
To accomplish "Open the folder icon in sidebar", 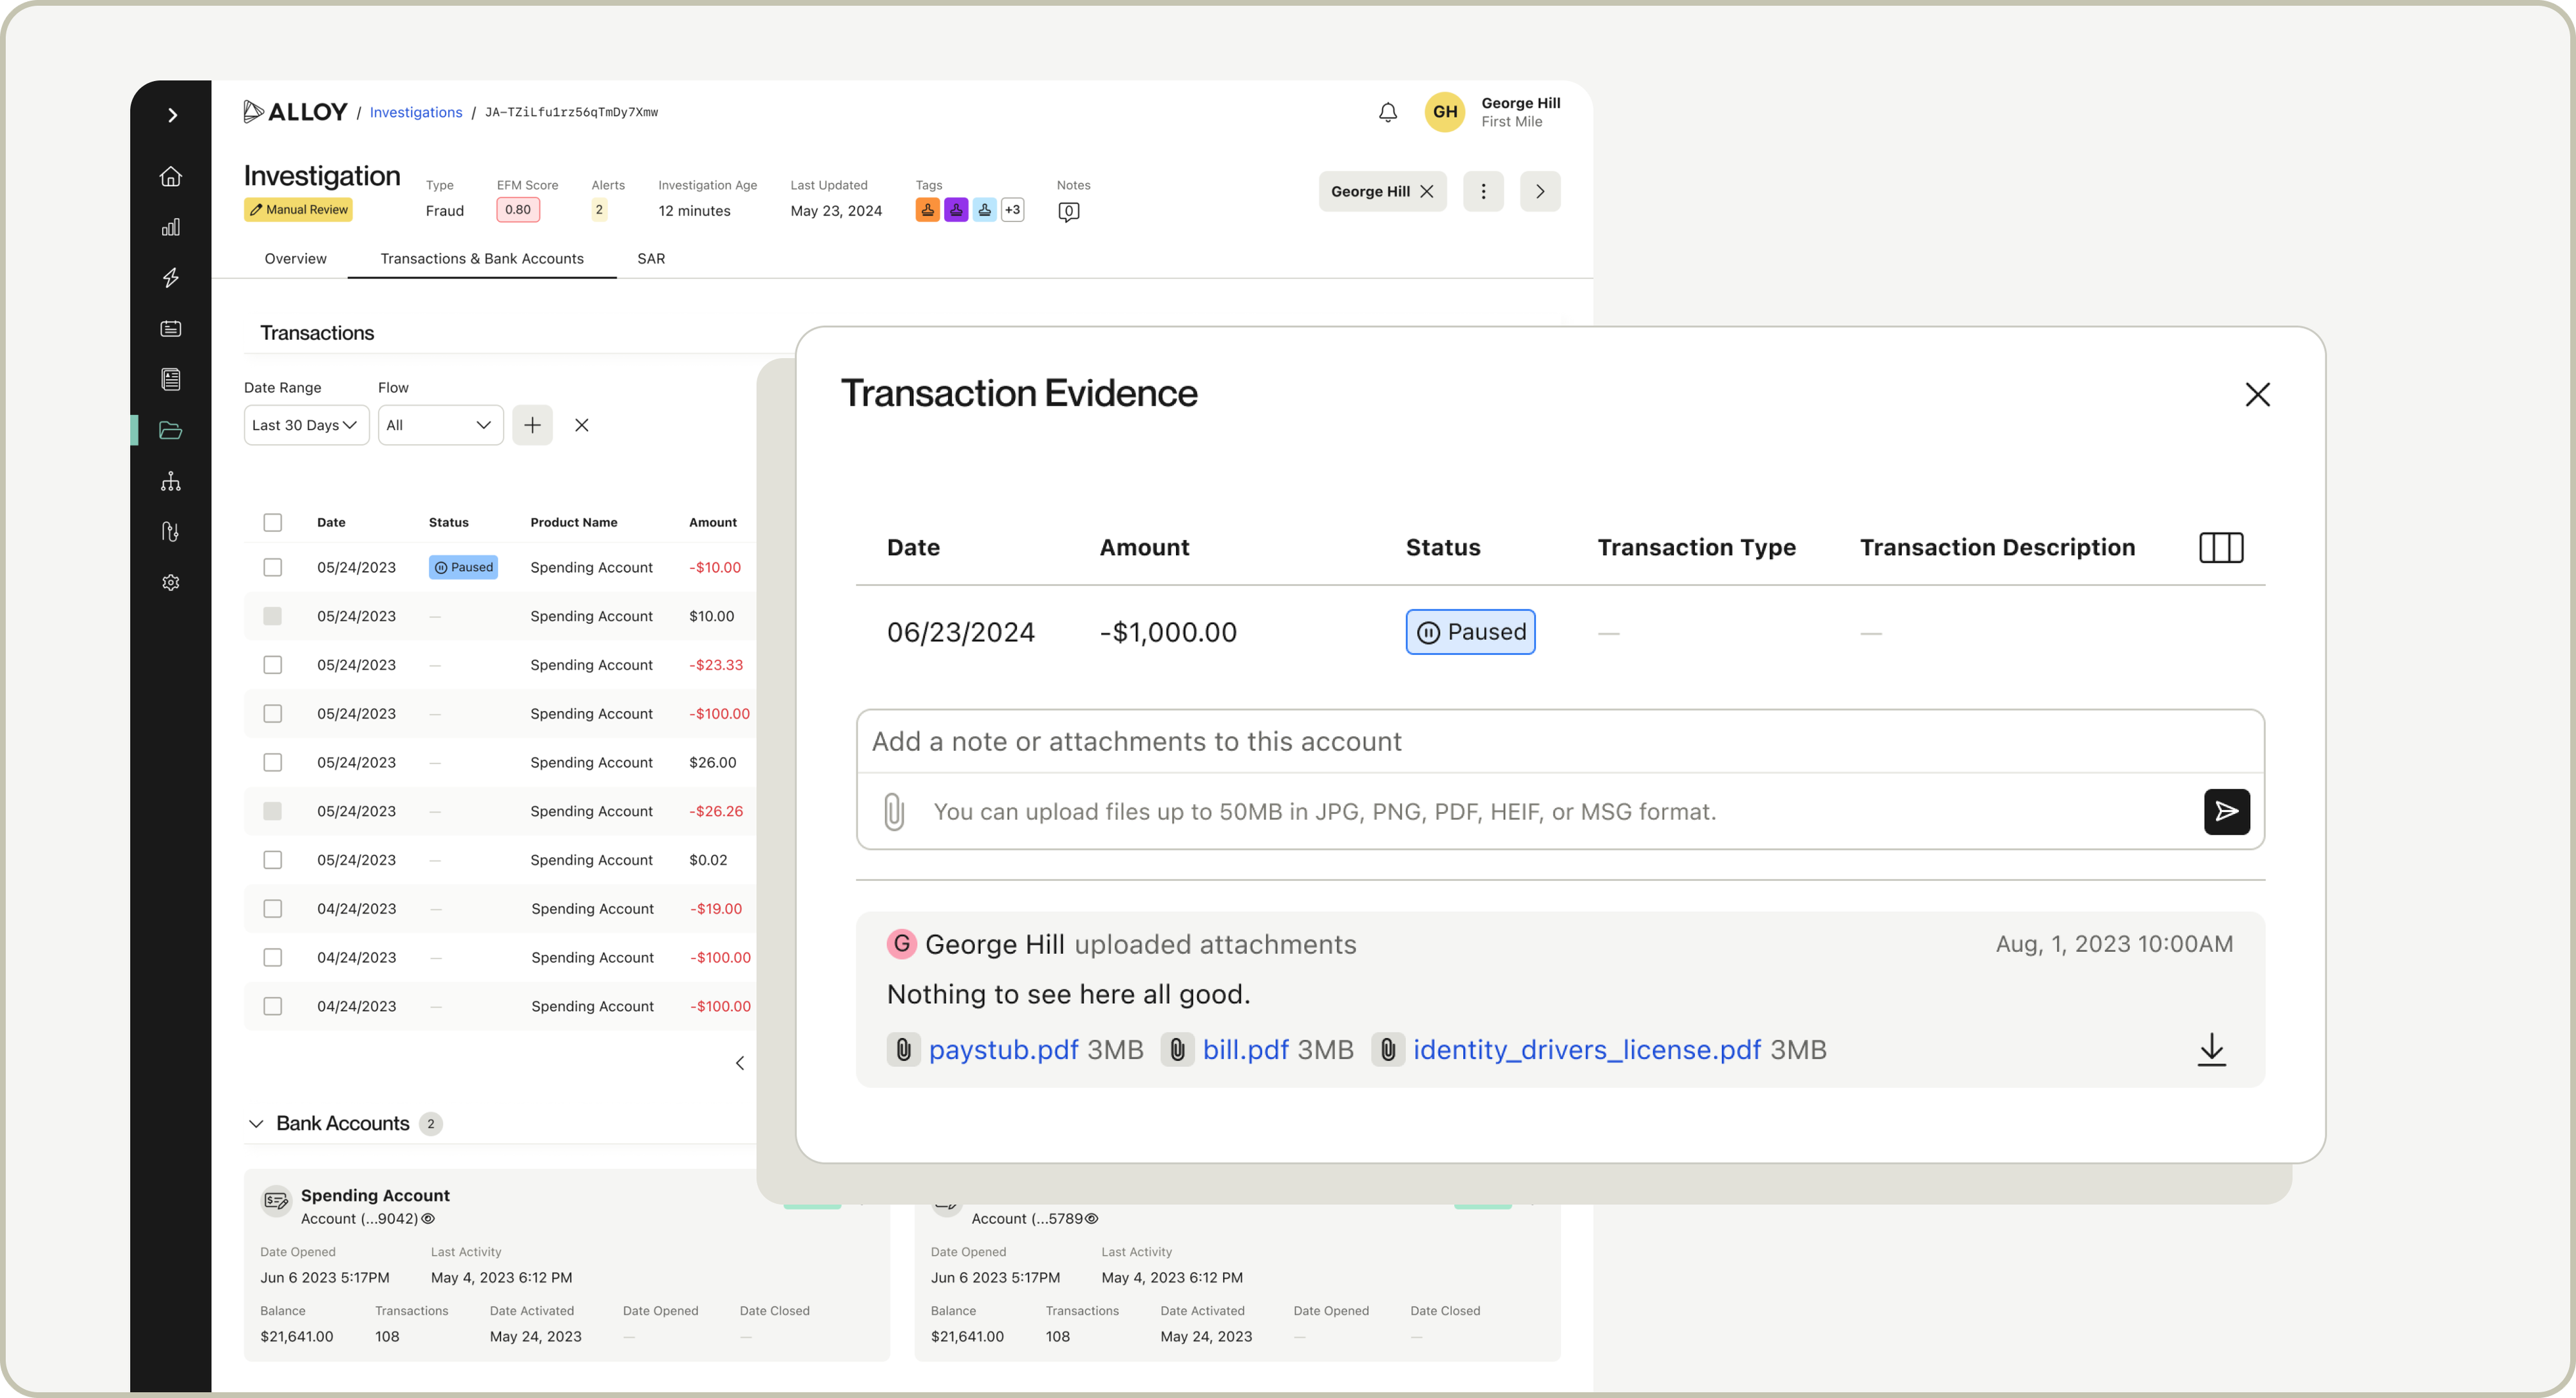I will coord(171,430).
